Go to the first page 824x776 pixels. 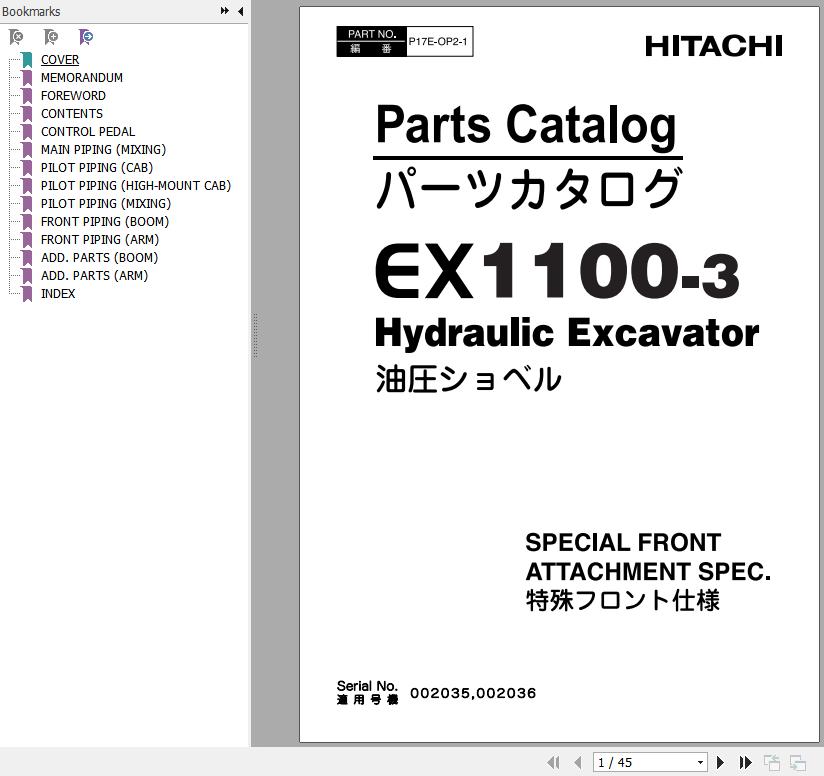pos(553,762)
